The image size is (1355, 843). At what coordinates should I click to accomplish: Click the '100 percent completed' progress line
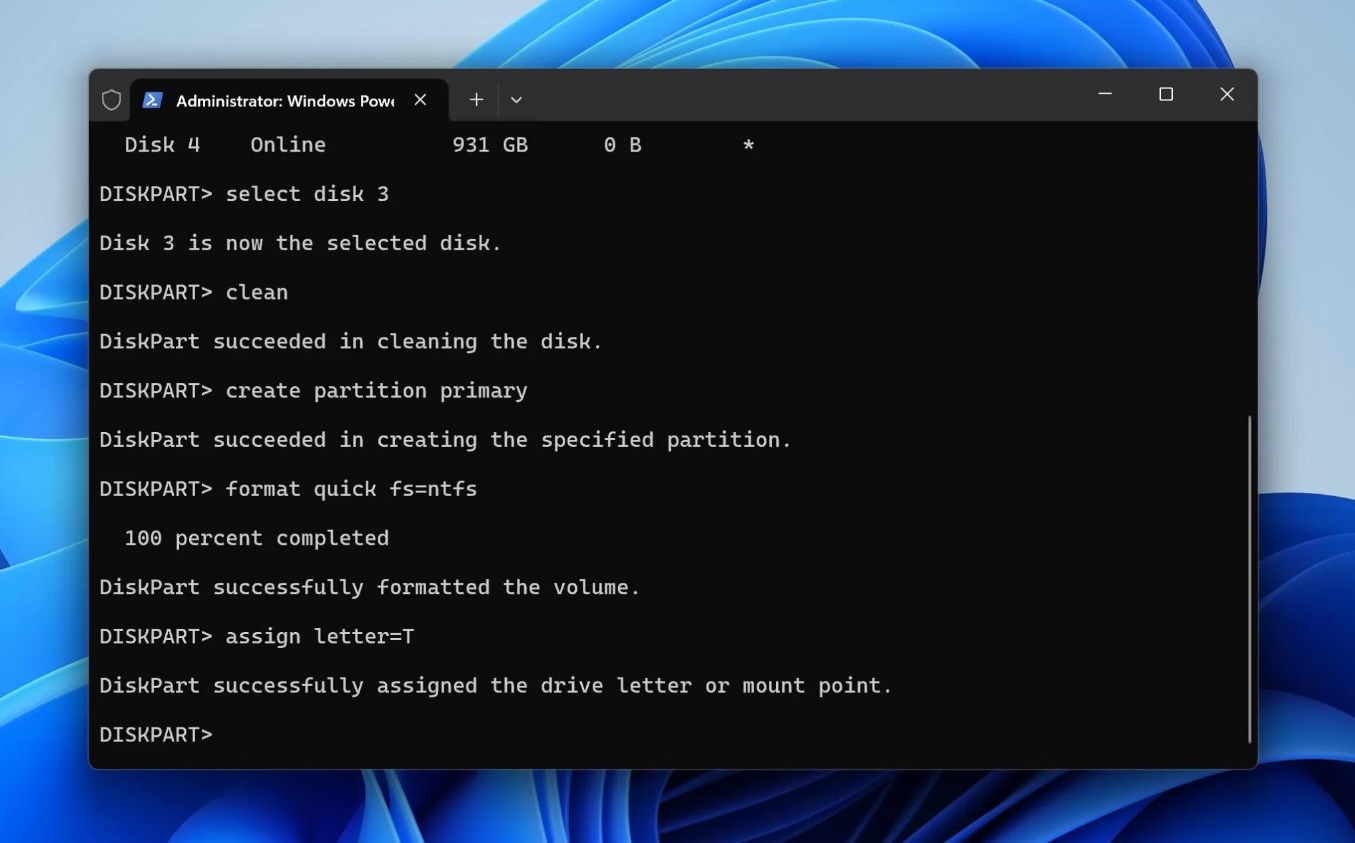coord(256,538)
